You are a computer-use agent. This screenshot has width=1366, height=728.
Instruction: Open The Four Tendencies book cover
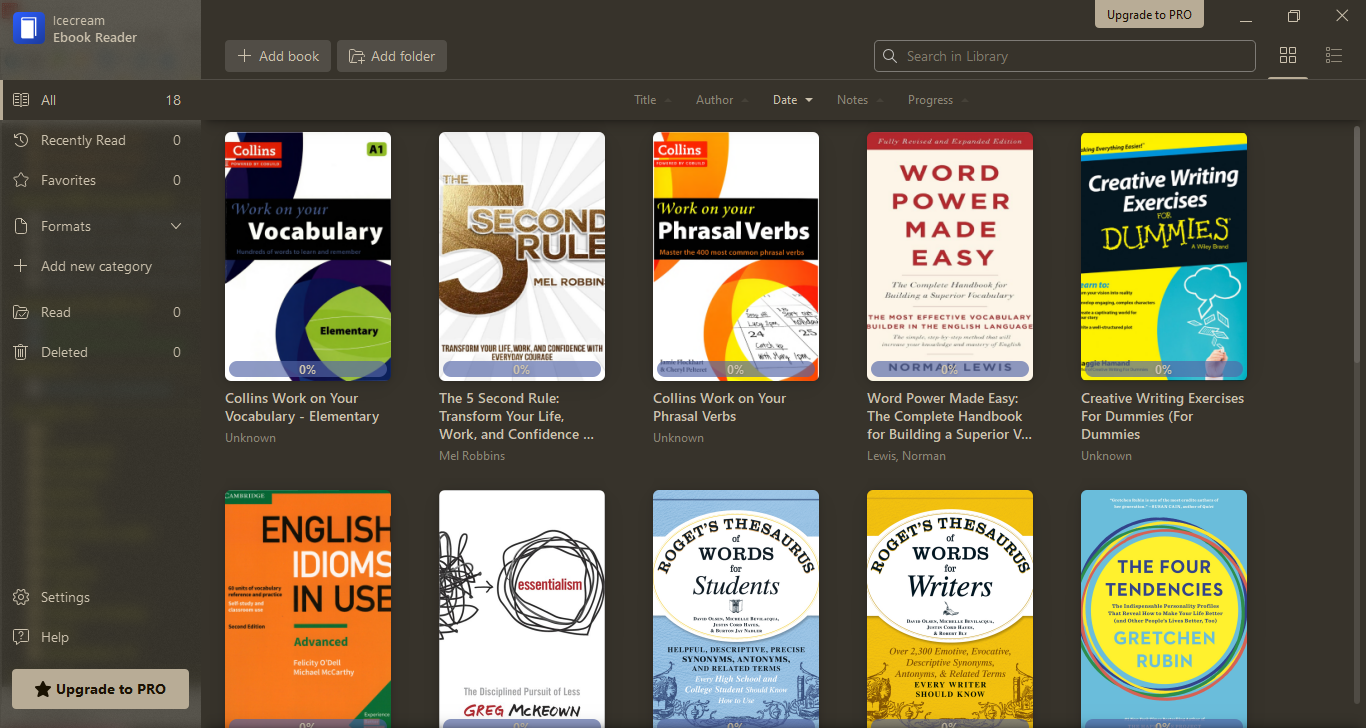click(x=1164, y=609)
